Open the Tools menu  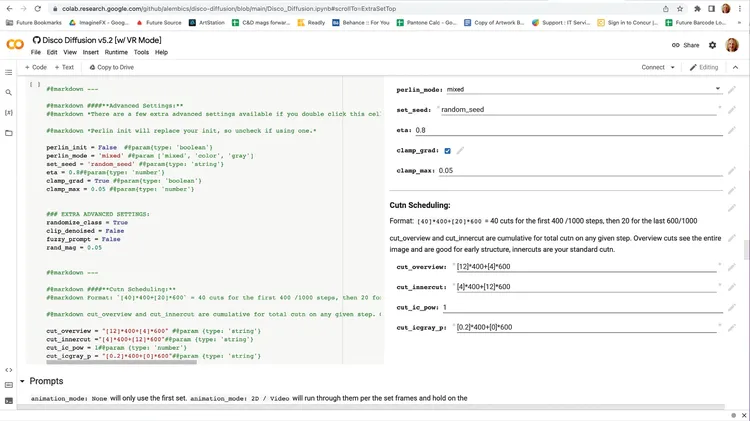tap(141, 52)
